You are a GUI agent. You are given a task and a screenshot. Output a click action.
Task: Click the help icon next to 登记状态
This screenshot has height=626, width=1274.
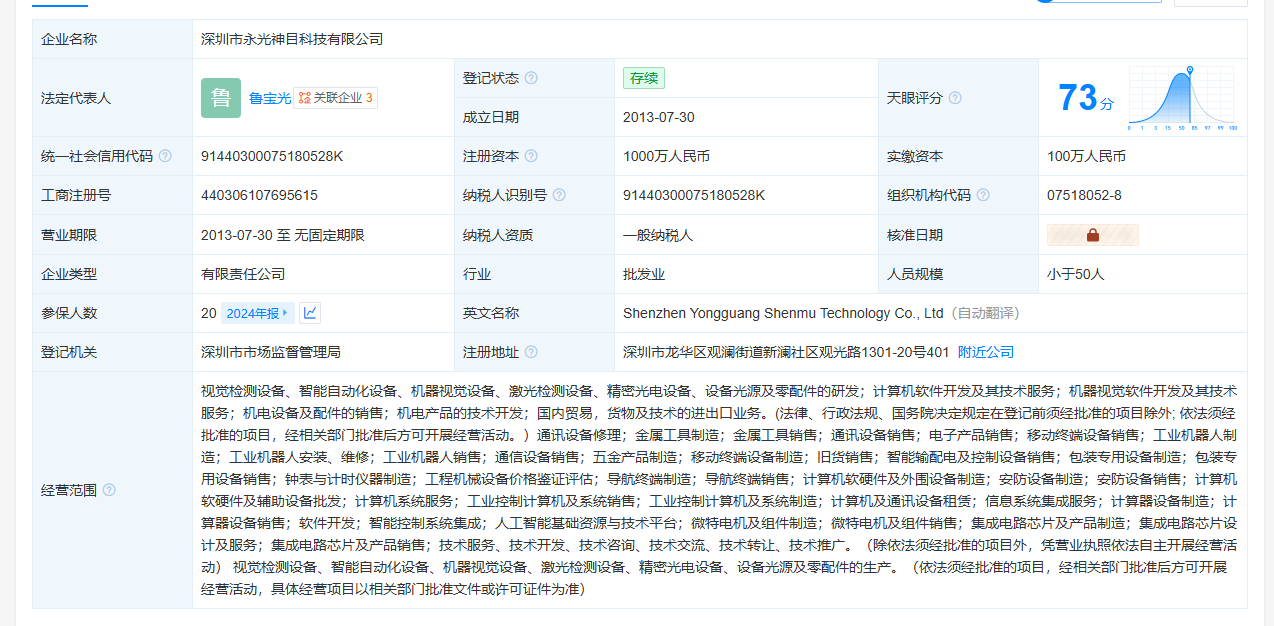pos(531,78)
